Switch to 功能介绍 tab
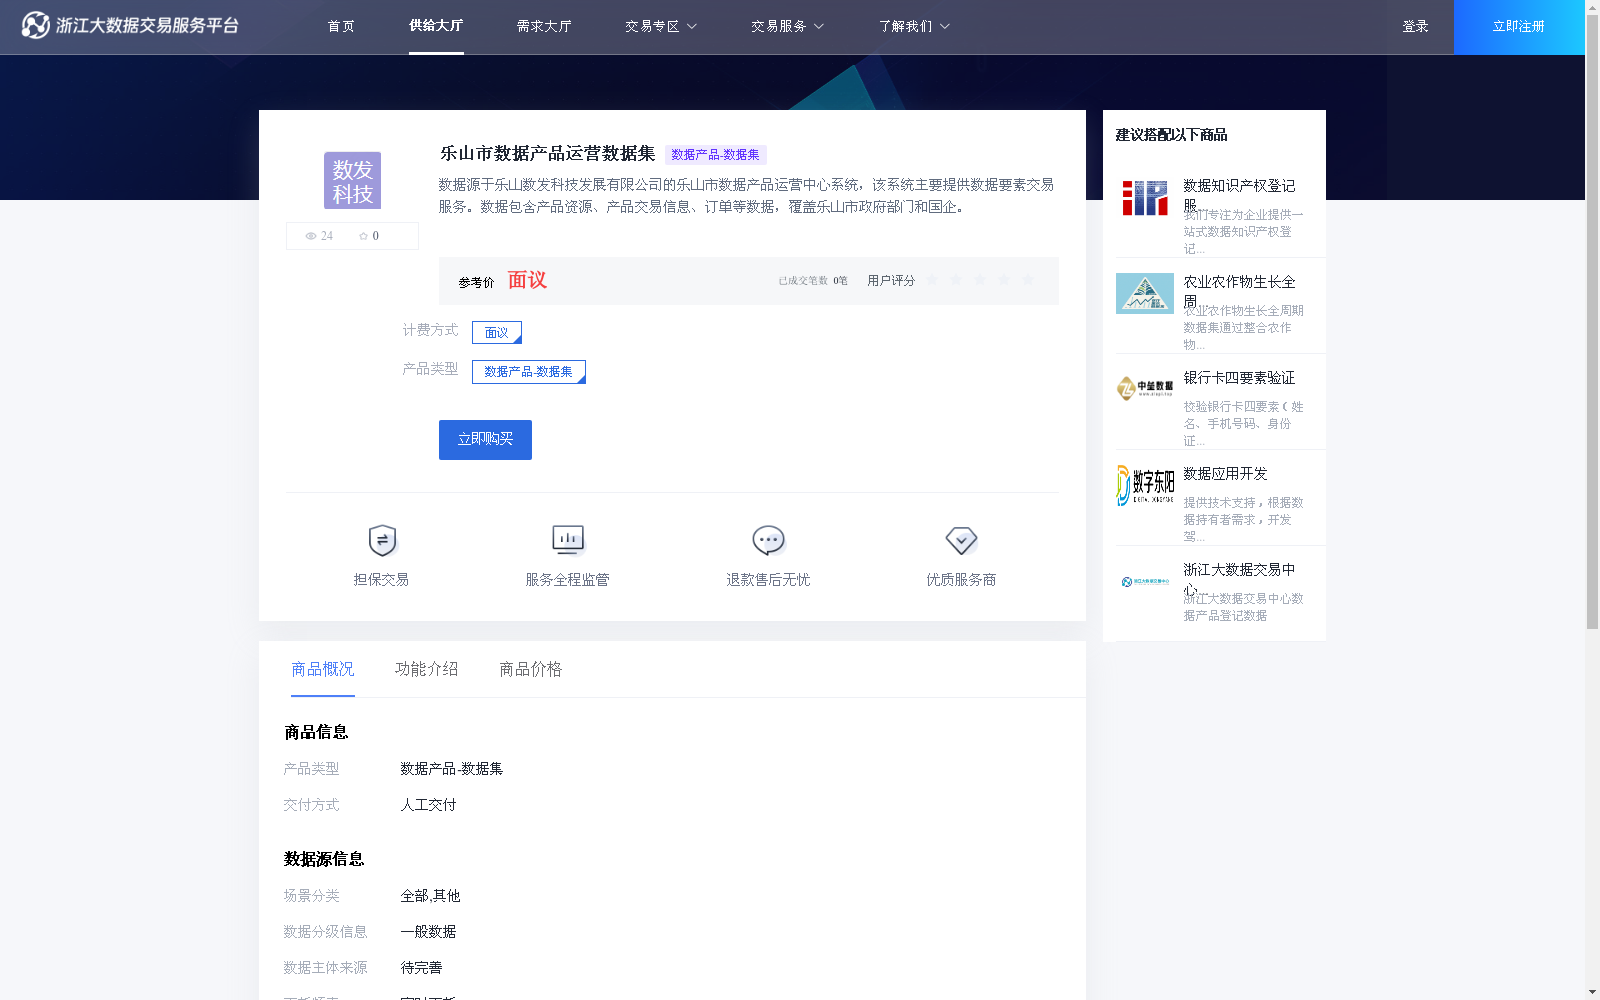The height and width of the screenshot is (1000, 1600). click(x=427, y=669)
